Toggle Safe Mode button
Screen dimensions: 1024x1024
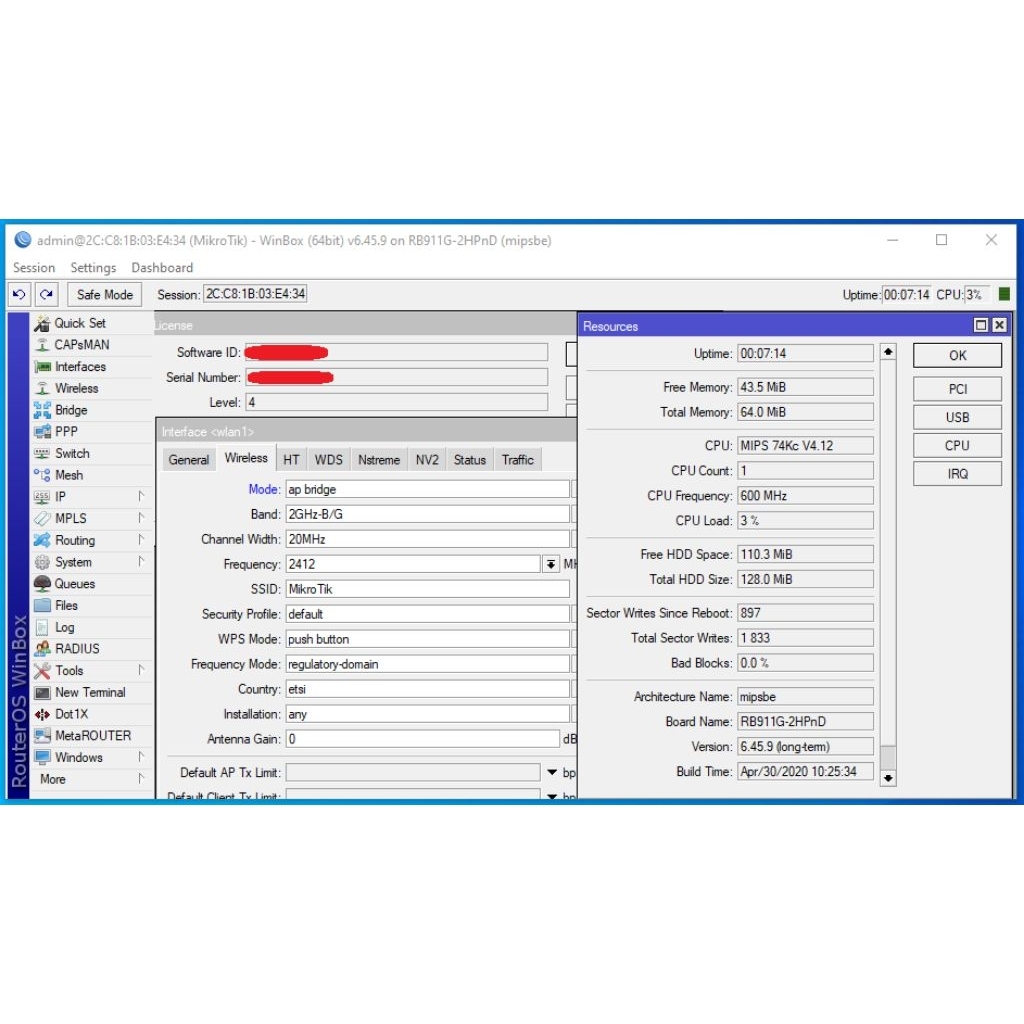coord(104,295)
